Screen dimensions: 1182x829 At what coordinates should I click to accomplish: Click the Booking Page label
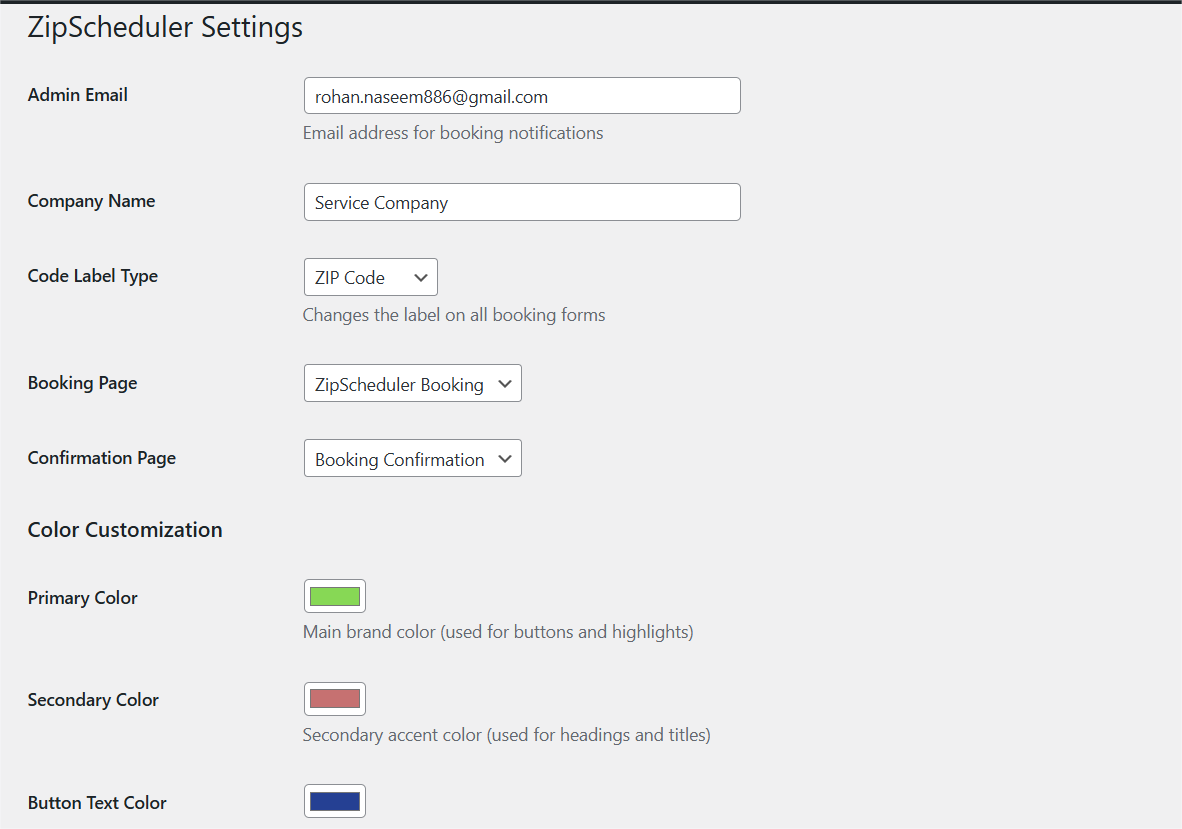pos(82,383)
